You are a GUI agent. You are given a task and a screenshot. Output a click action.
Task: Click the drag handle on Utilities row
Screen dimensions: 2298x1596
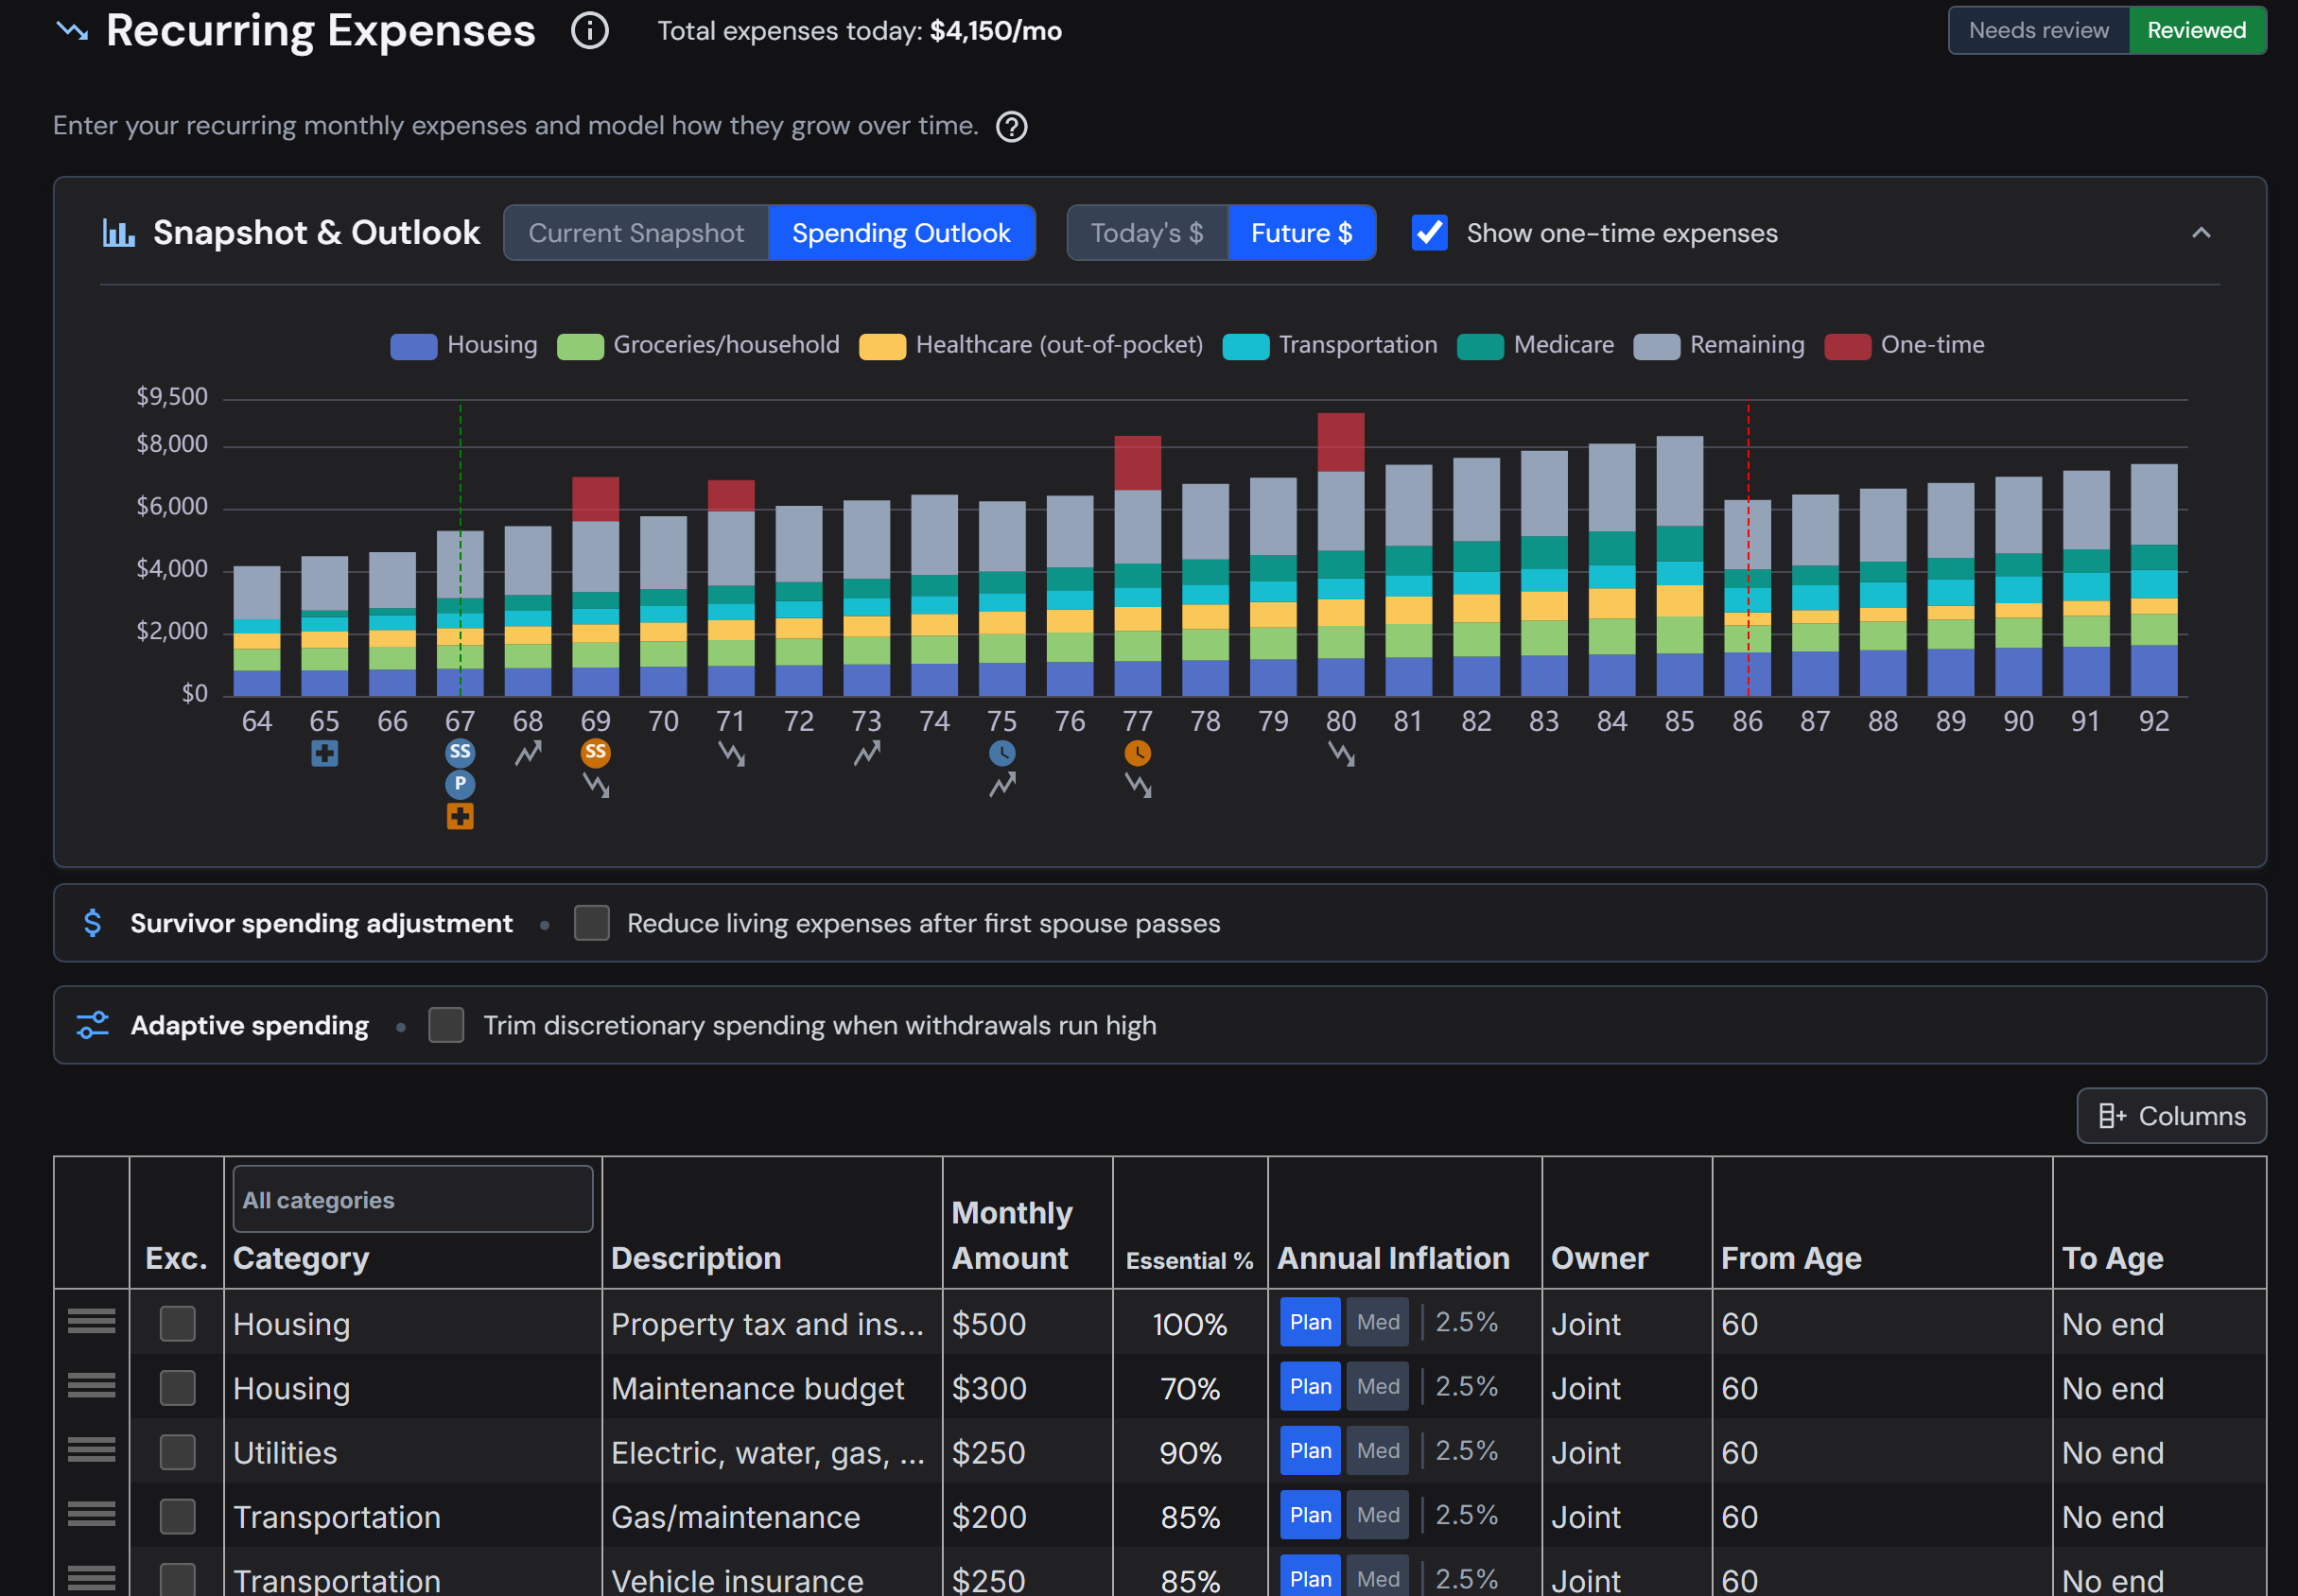[x=91, y=1451]
